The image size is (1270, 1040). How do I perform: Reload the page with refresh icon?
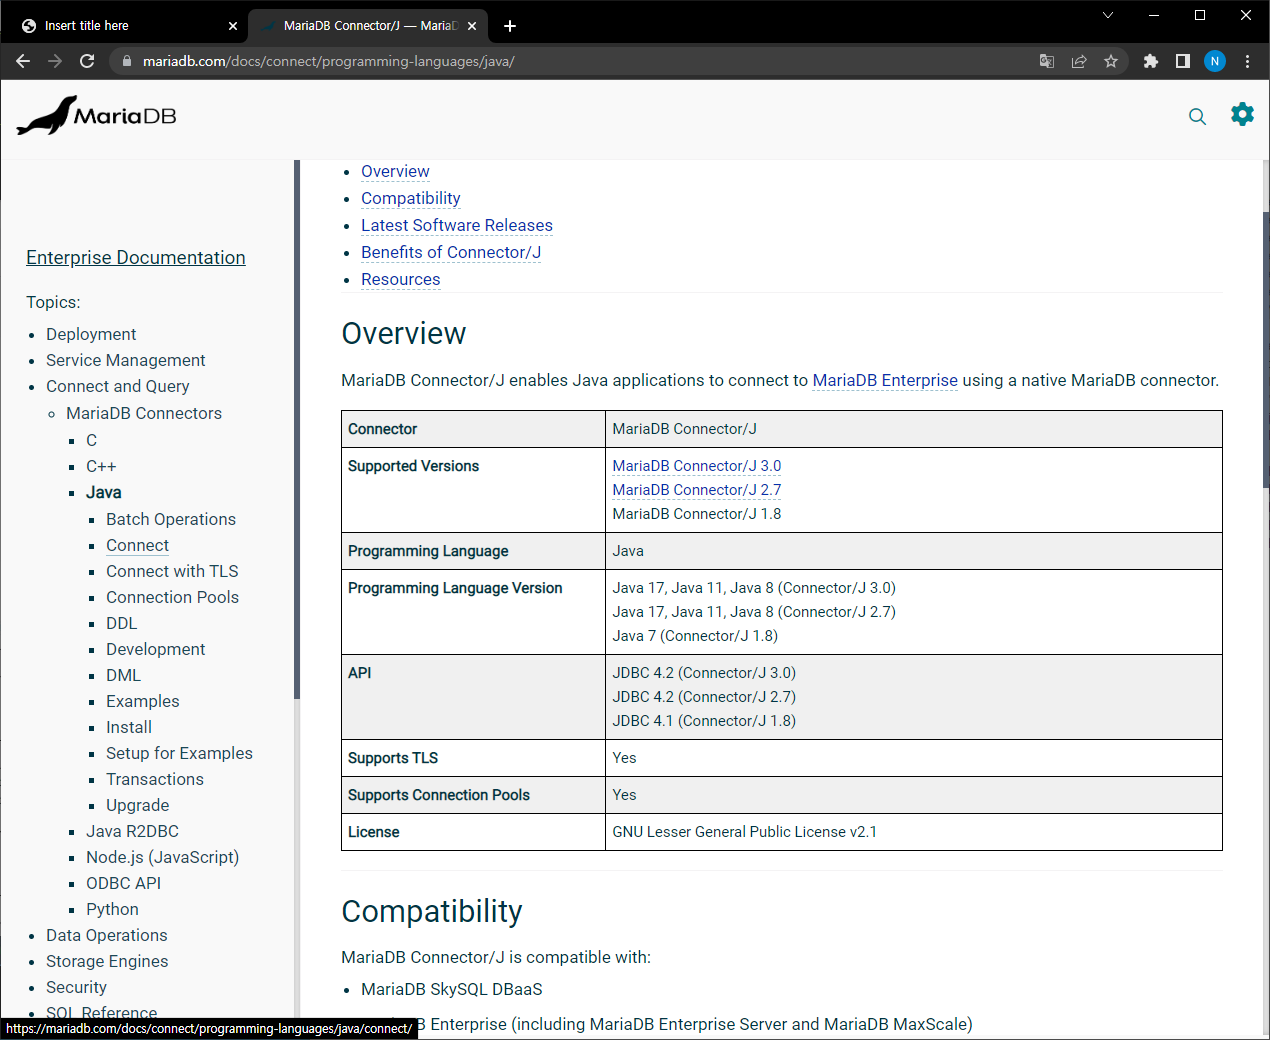pyautogui.click(x=87, y=61)
